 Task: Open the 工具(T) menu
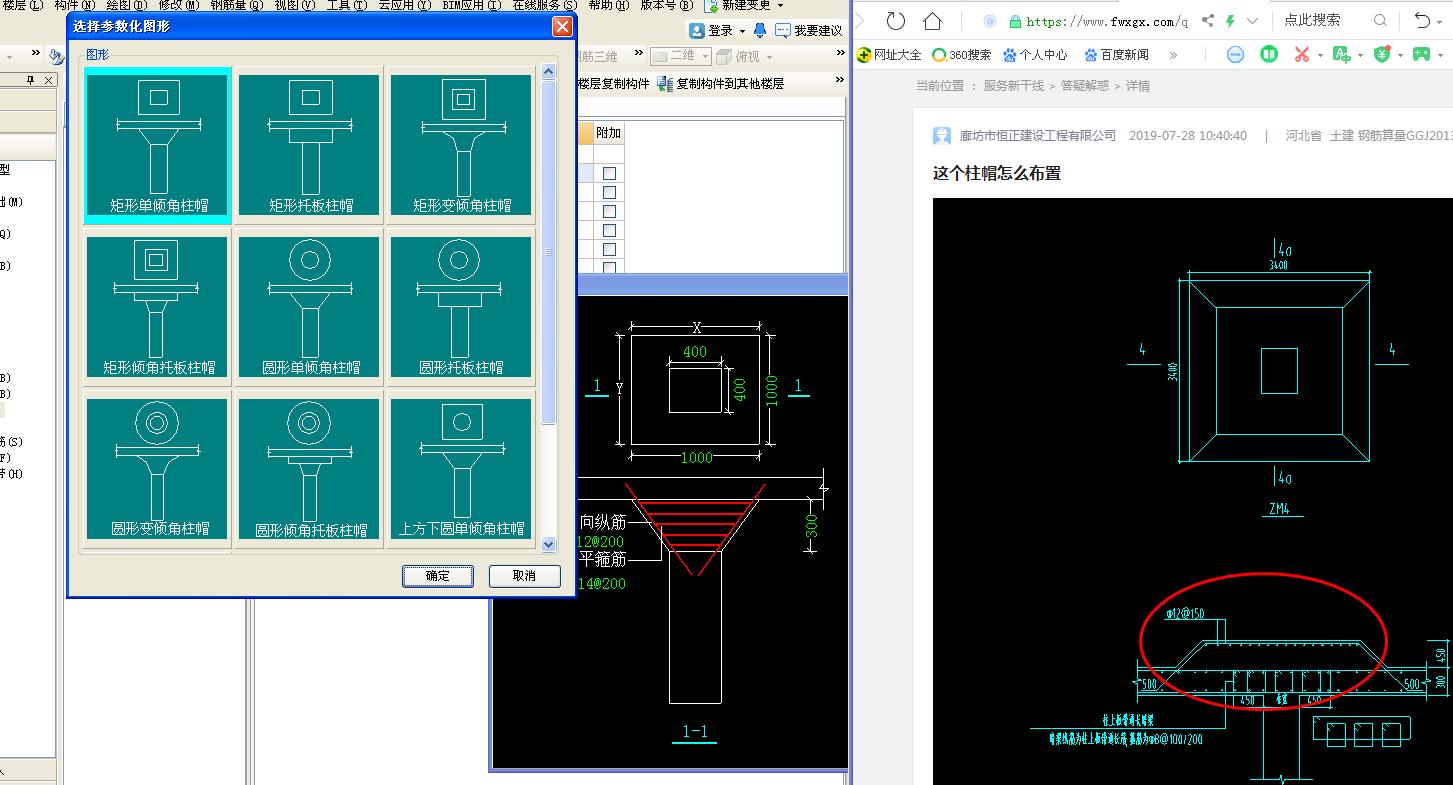pos(347,5)
